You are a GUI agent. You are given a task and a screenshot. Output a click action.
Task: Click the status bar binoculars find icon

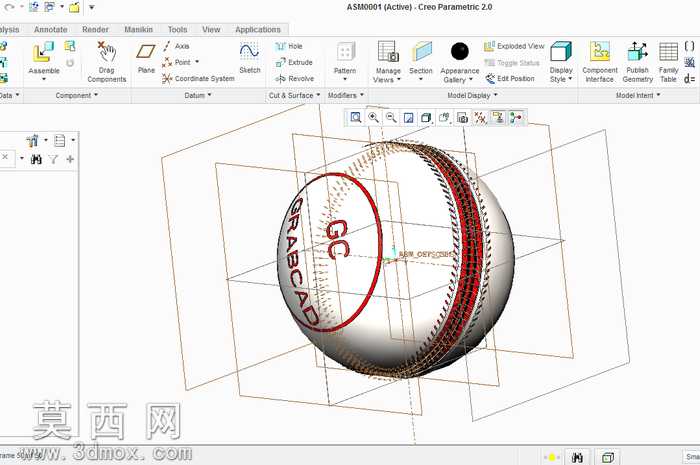(577, 457)
